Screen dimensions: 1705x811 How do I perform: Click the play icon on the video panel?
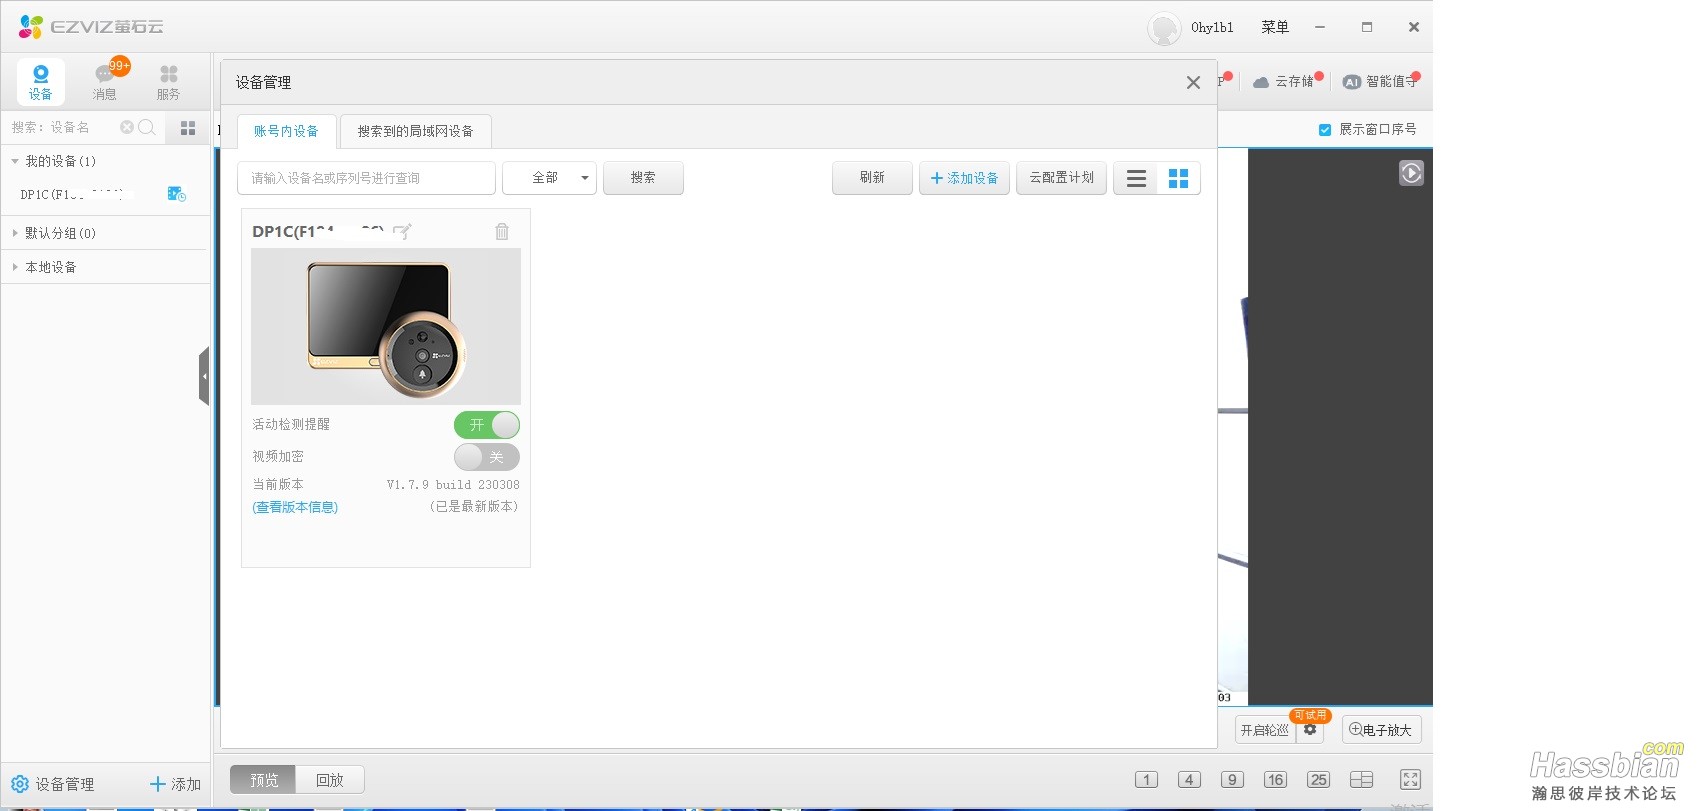click(x=1411, y=173)
